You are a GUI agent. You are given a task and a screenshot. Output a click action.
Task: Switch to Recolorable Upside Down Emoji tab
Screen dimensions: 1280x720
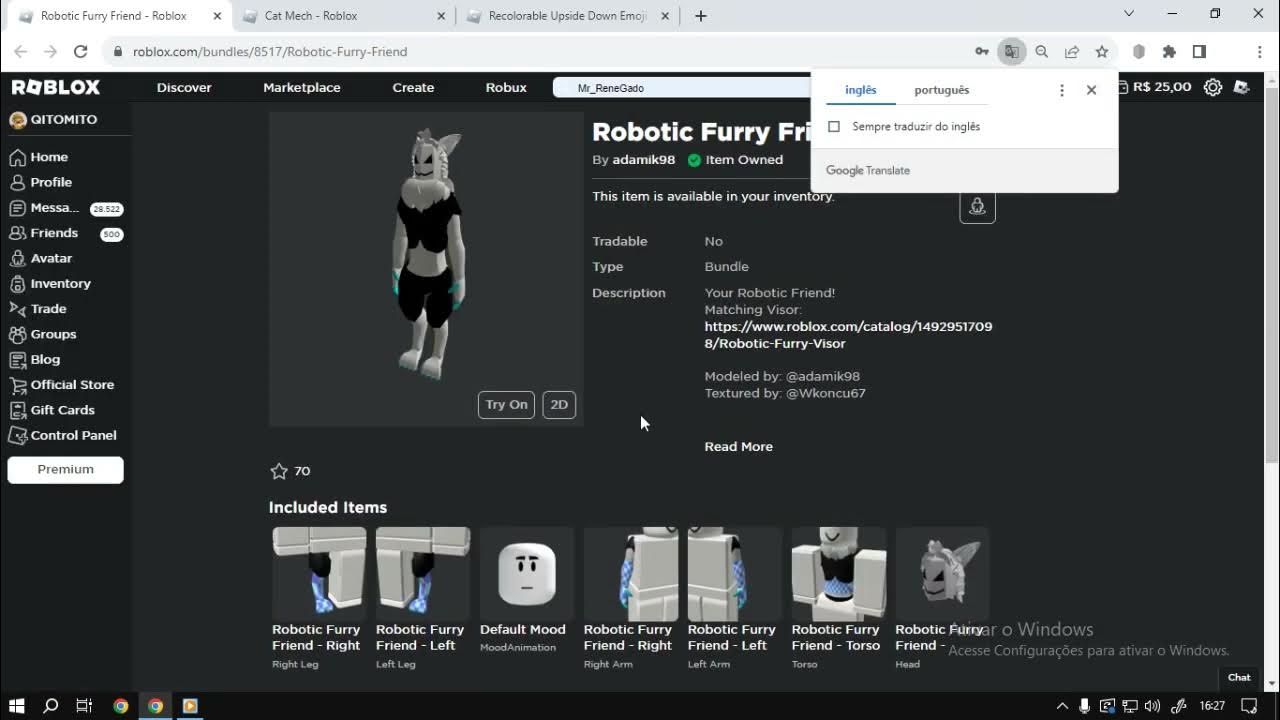coord(569,16)
